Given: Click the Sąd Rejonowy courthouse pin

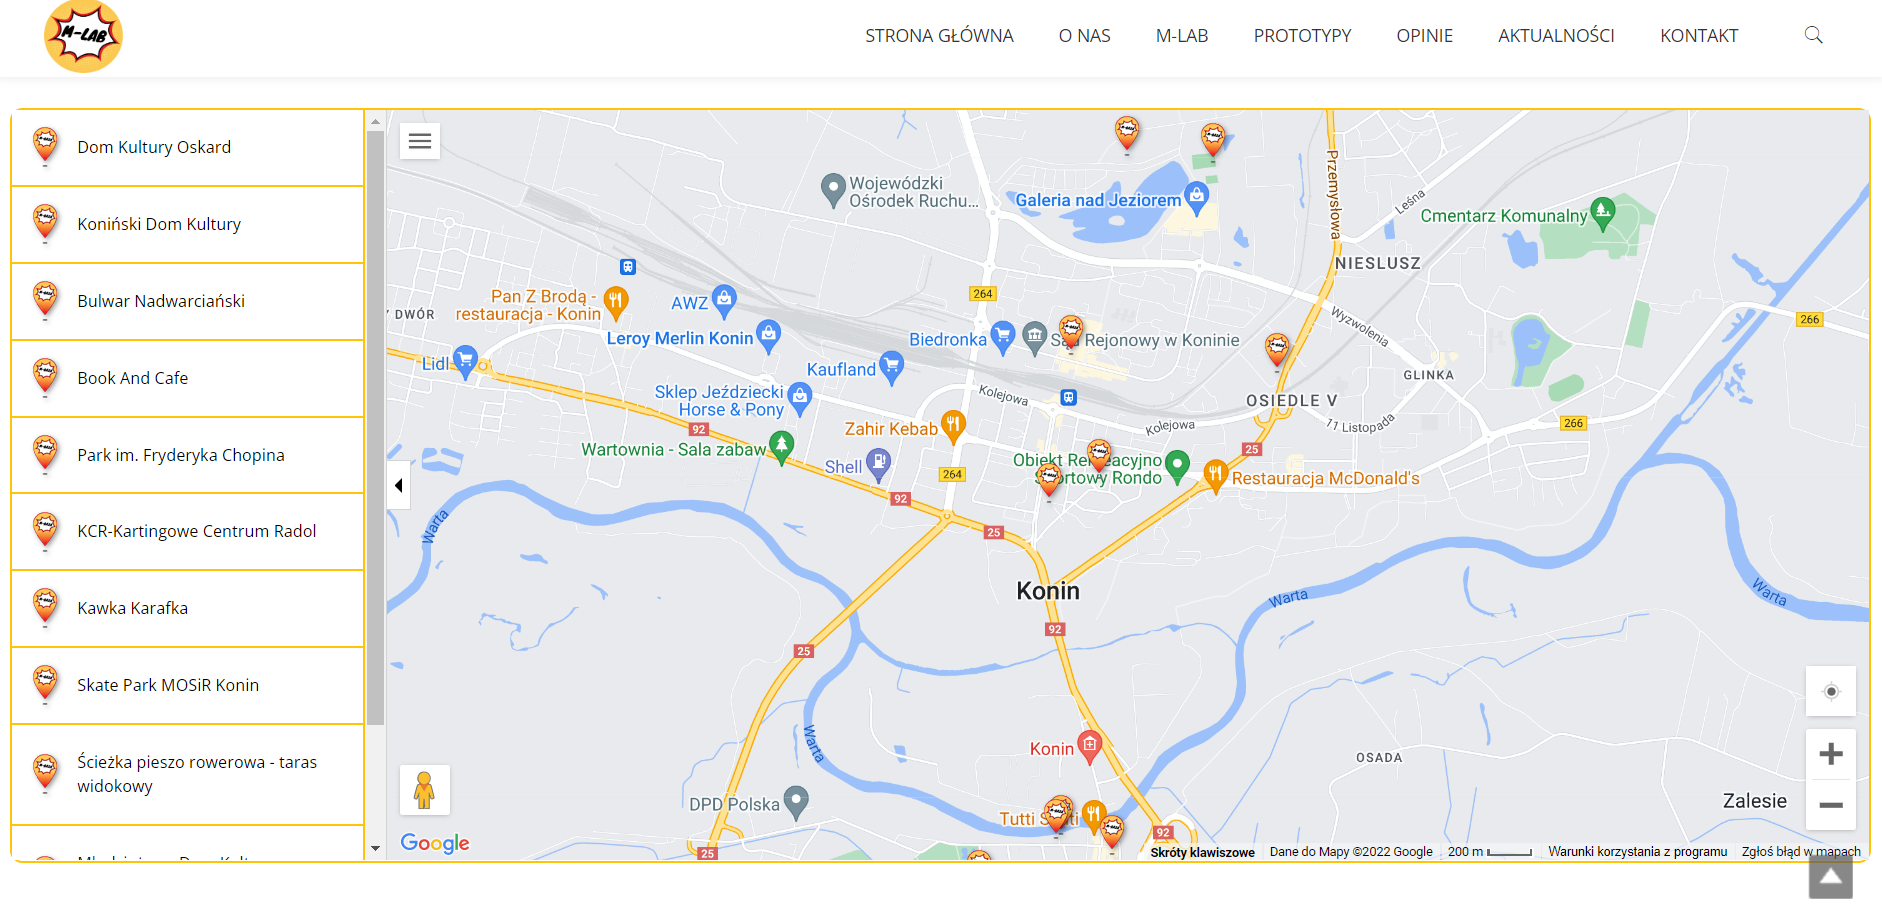Looking at the screenshot, I should point(1035,336).
